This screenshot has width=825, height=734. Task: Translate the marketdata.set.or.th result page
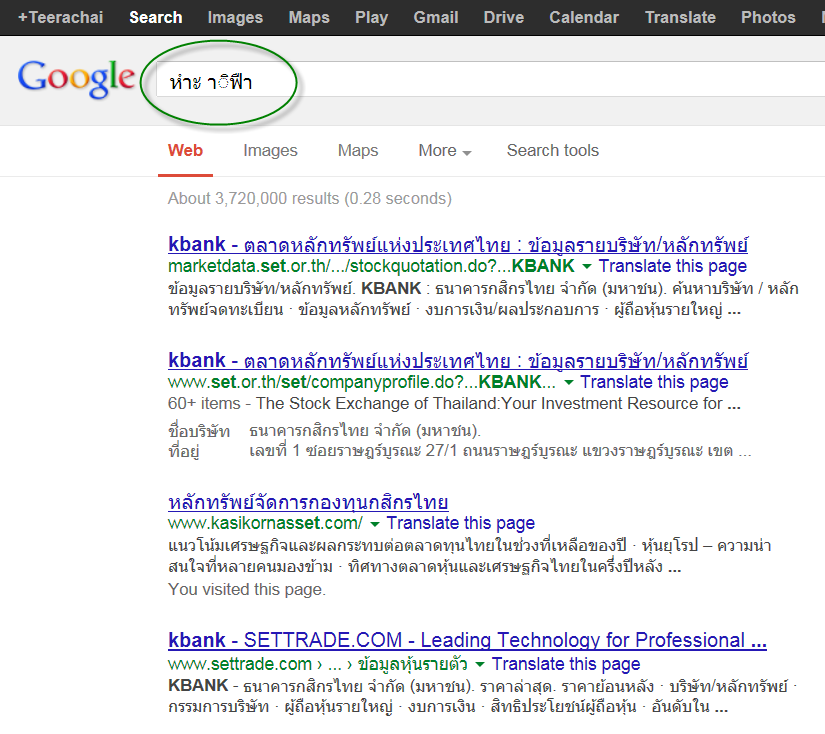click(x=672, y=266)
